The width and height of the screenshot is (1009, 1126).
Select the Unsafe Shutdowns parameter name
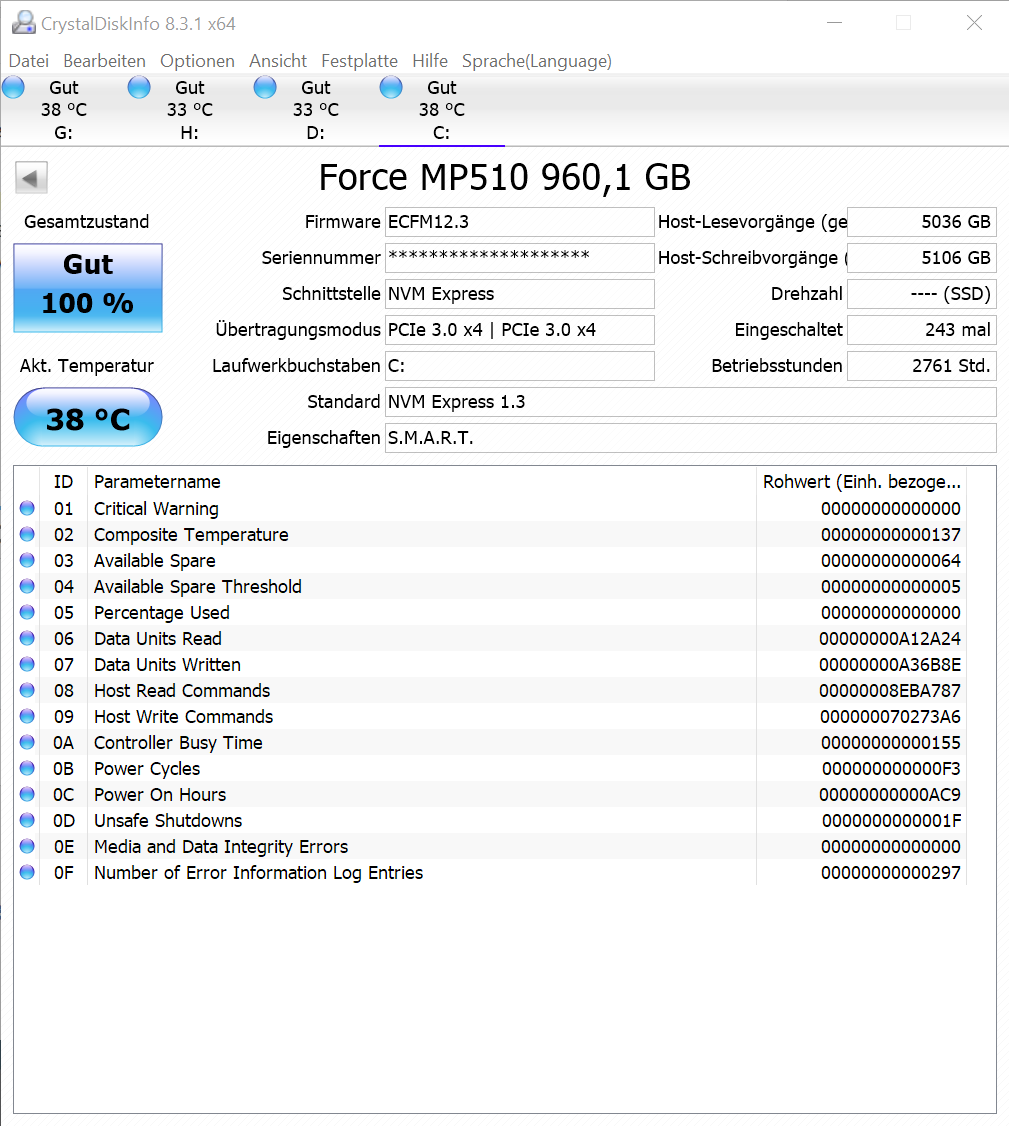168,820
